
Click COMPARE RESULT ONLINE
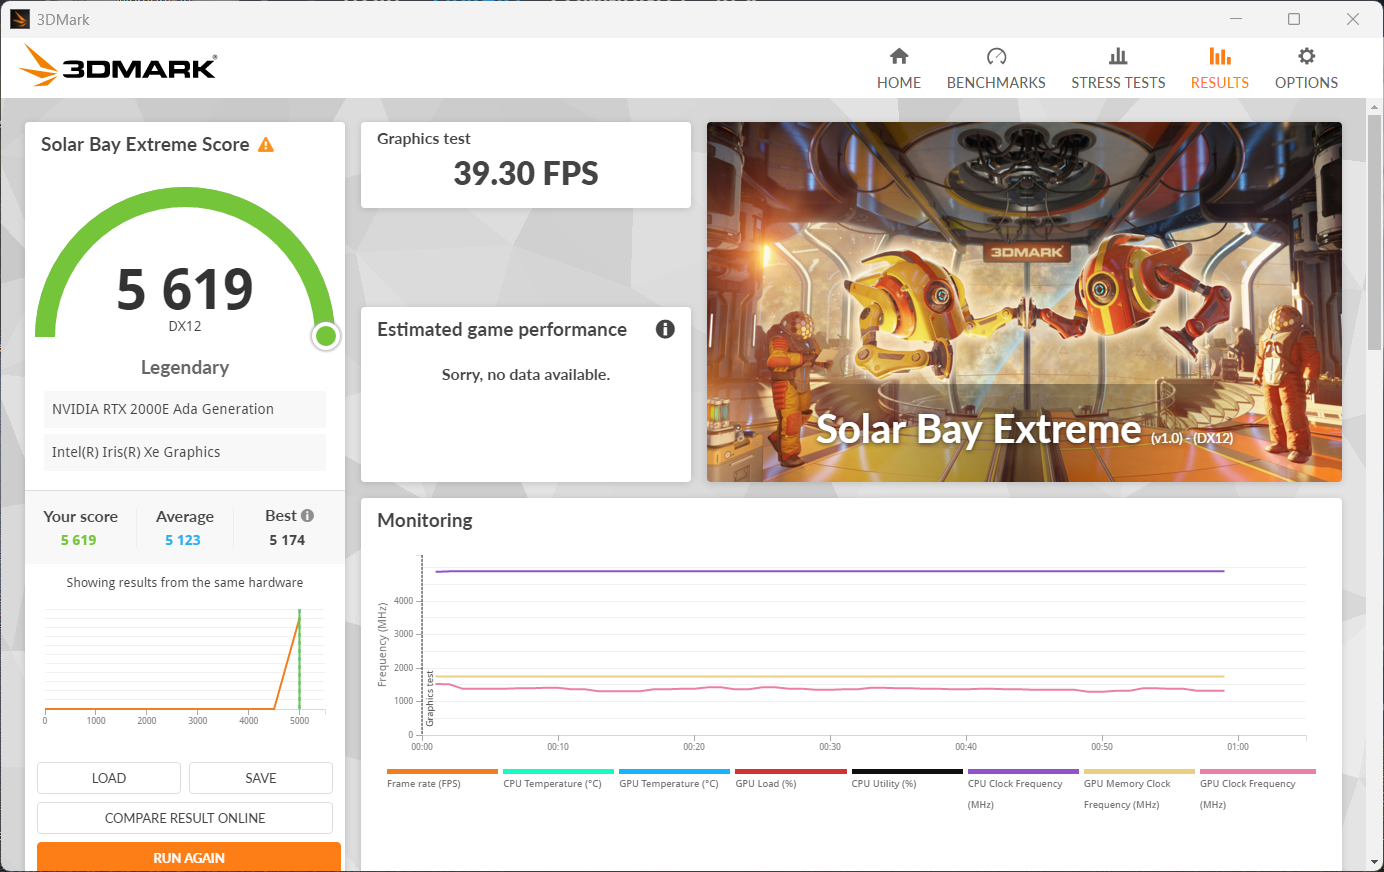[185, 818]
